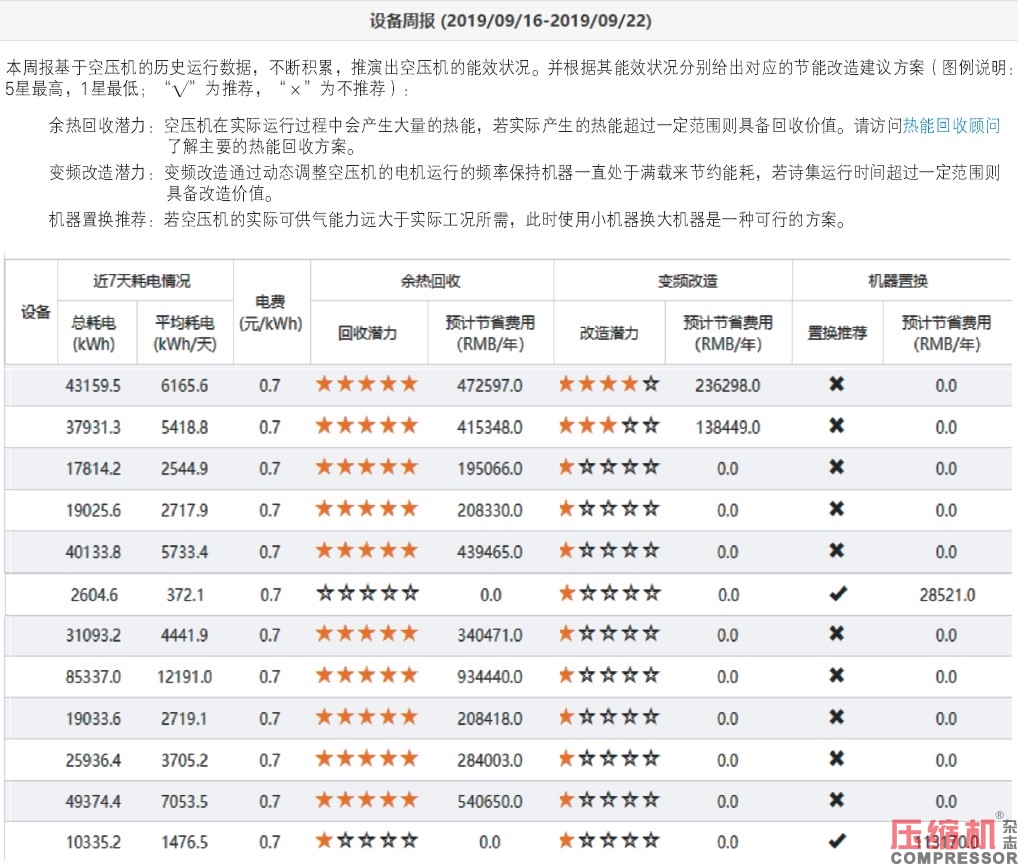
Task: Click the cross icon in row 43159.5
Action: pos(837,384)
